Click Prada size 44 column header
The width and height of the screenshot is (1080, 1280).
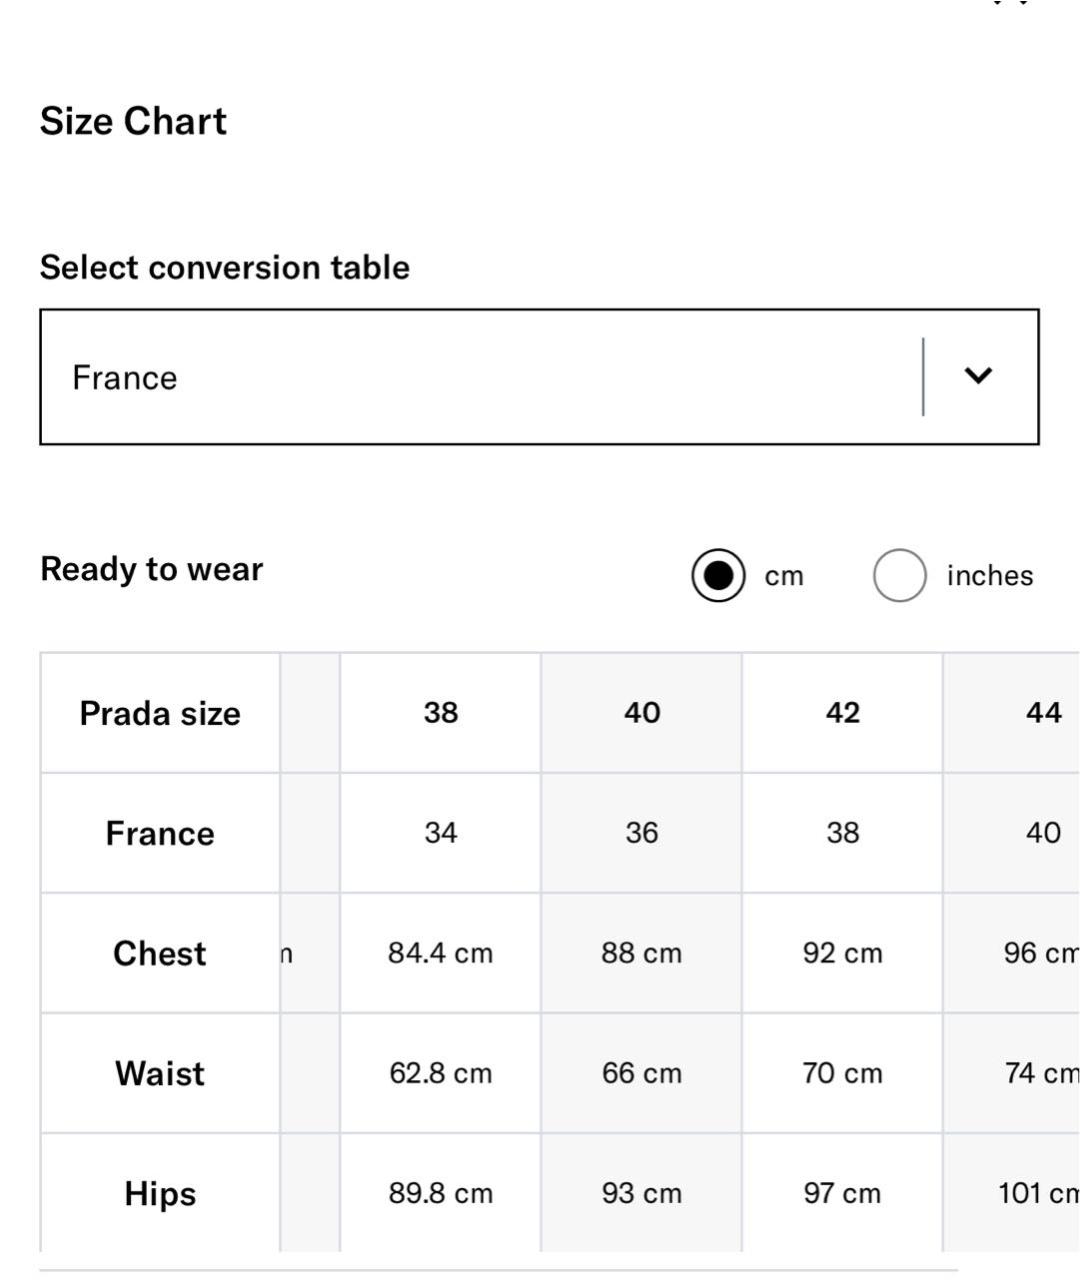tap(1043, 713)
